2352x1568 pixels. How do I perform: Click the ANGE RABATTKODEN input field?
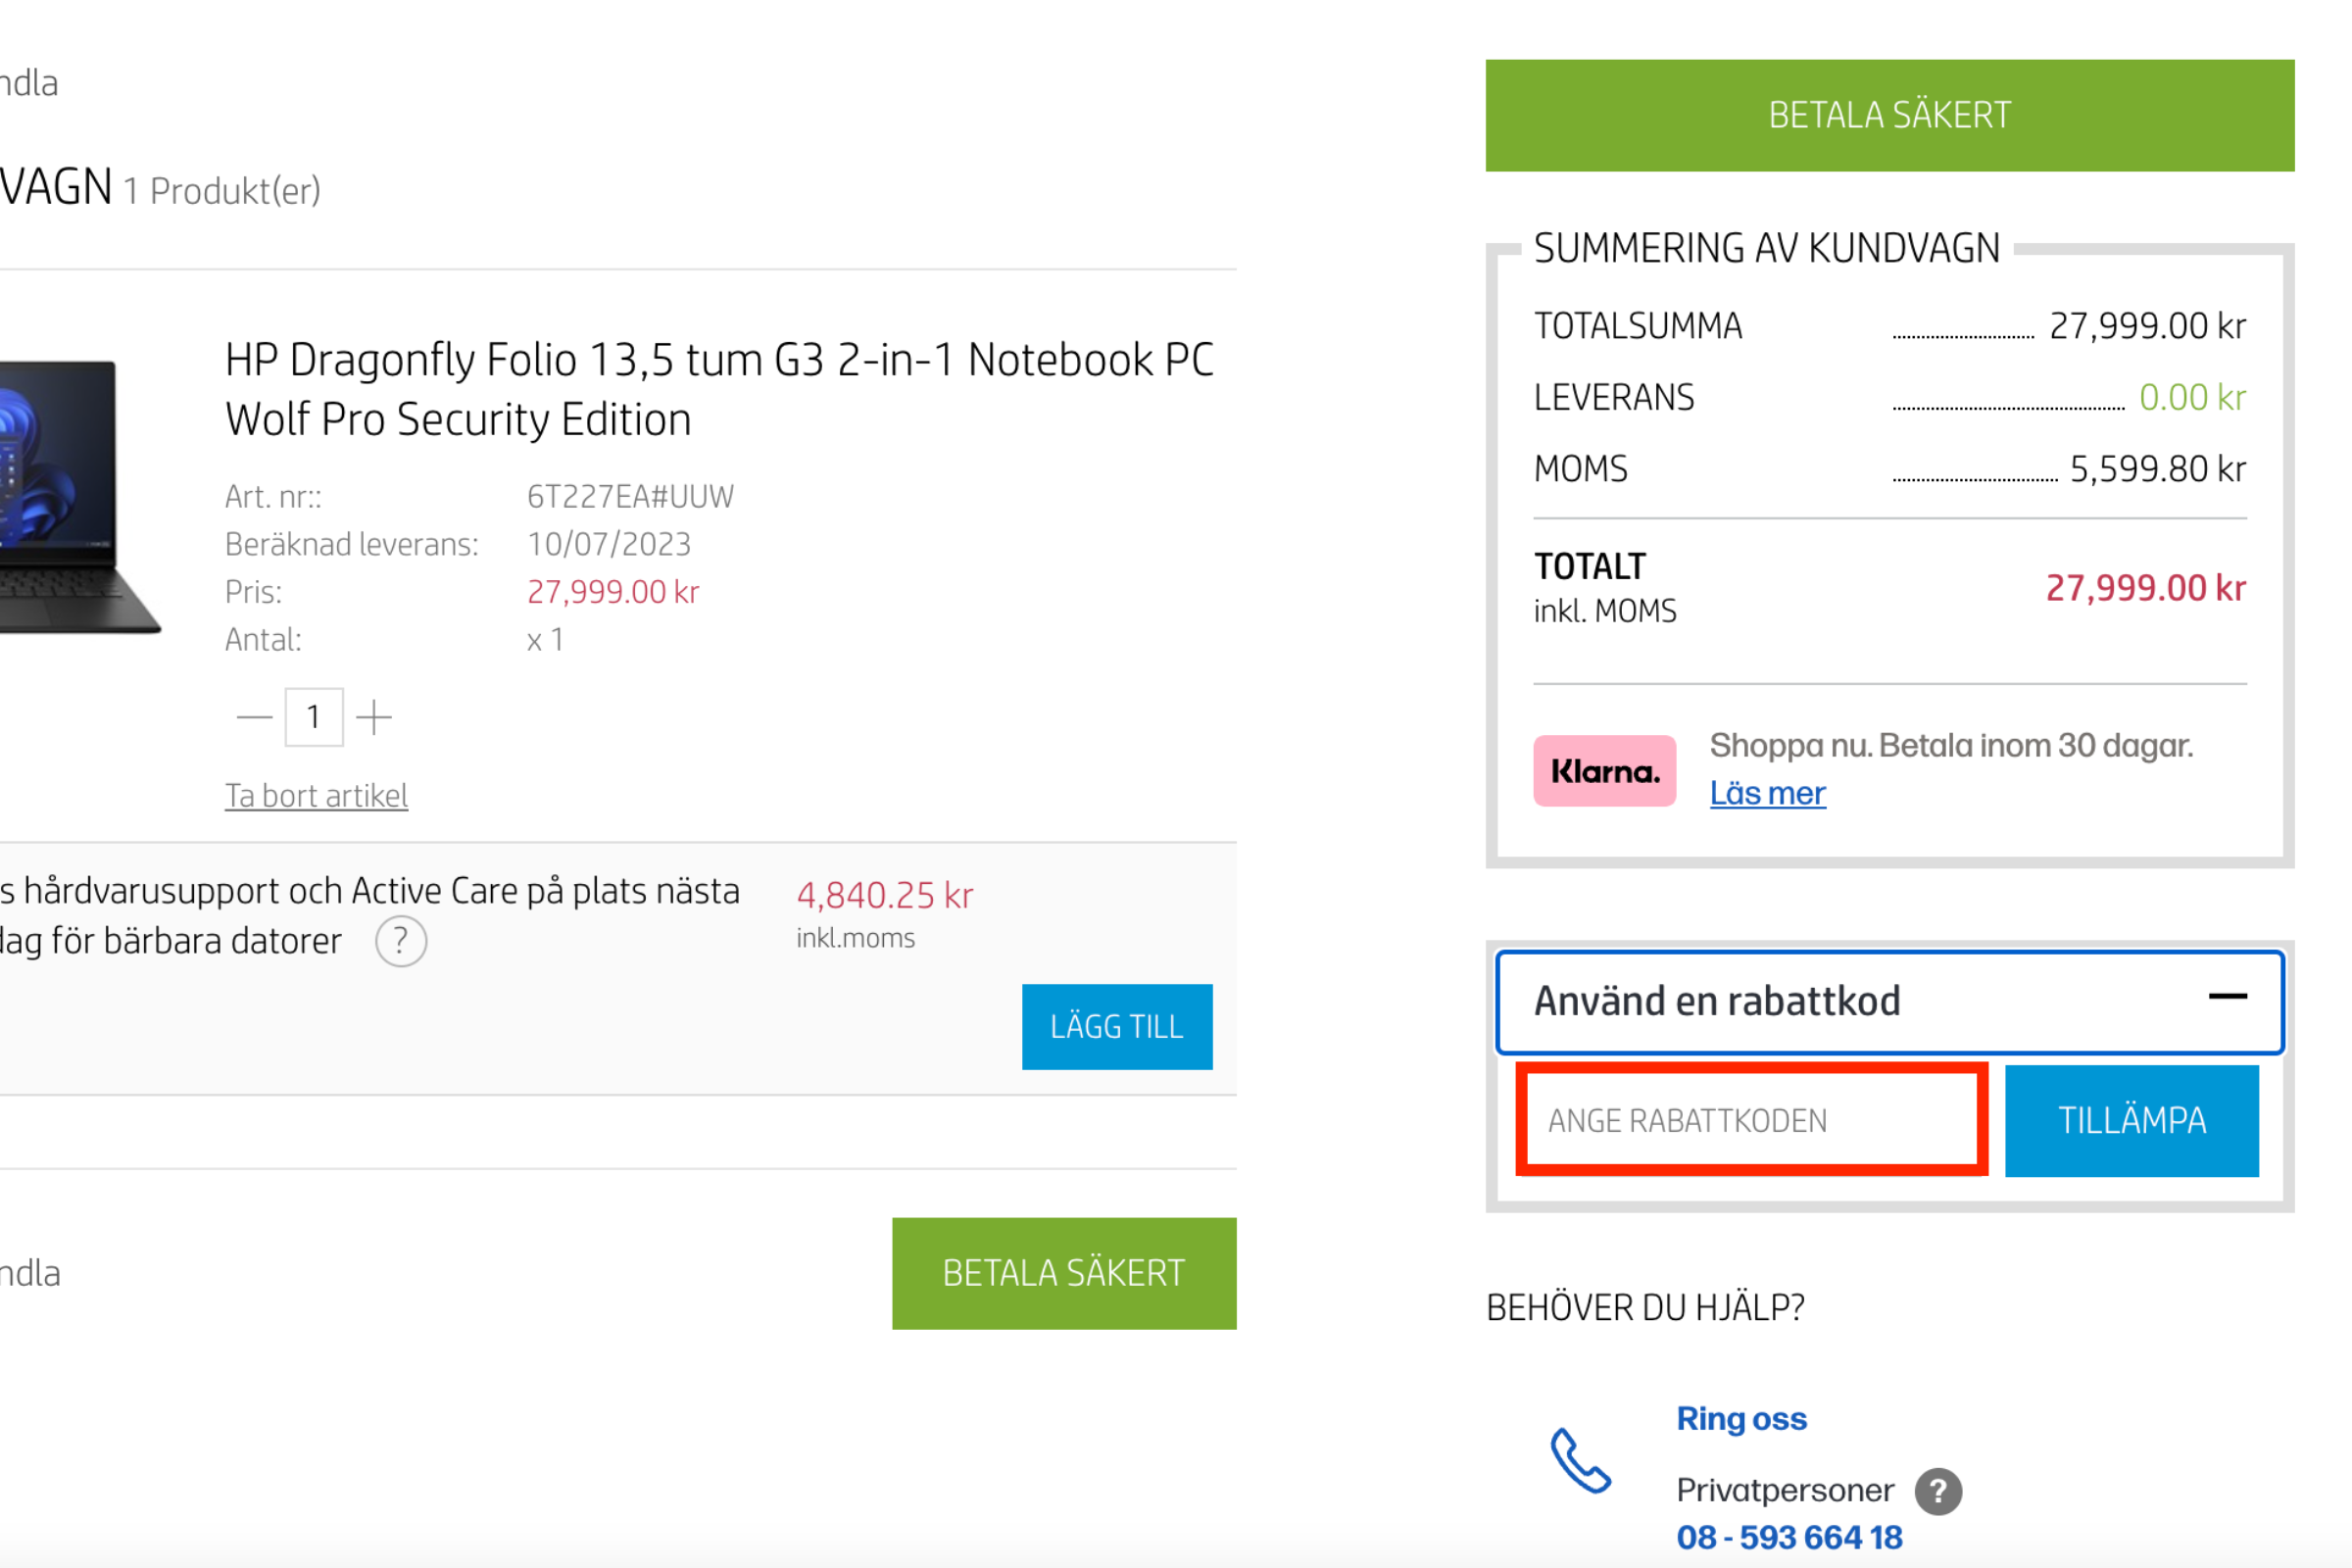1752,1120
